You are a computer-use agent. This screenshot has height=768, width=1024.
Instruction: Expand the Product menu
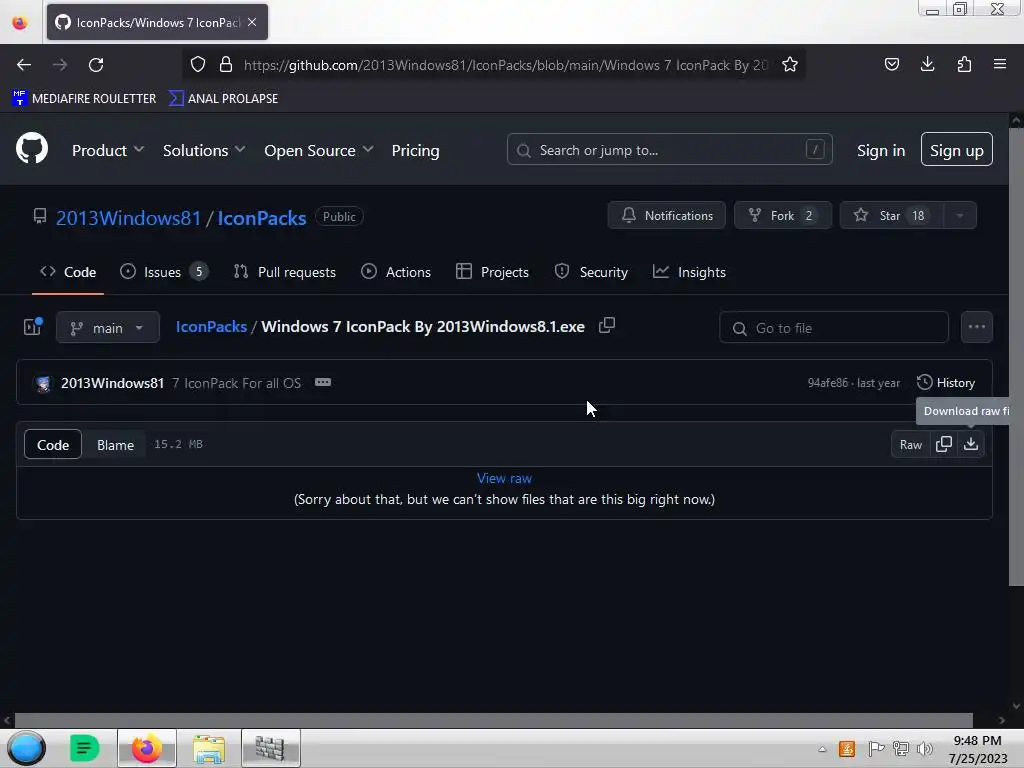pyautogui.click(x=108, y=150)
